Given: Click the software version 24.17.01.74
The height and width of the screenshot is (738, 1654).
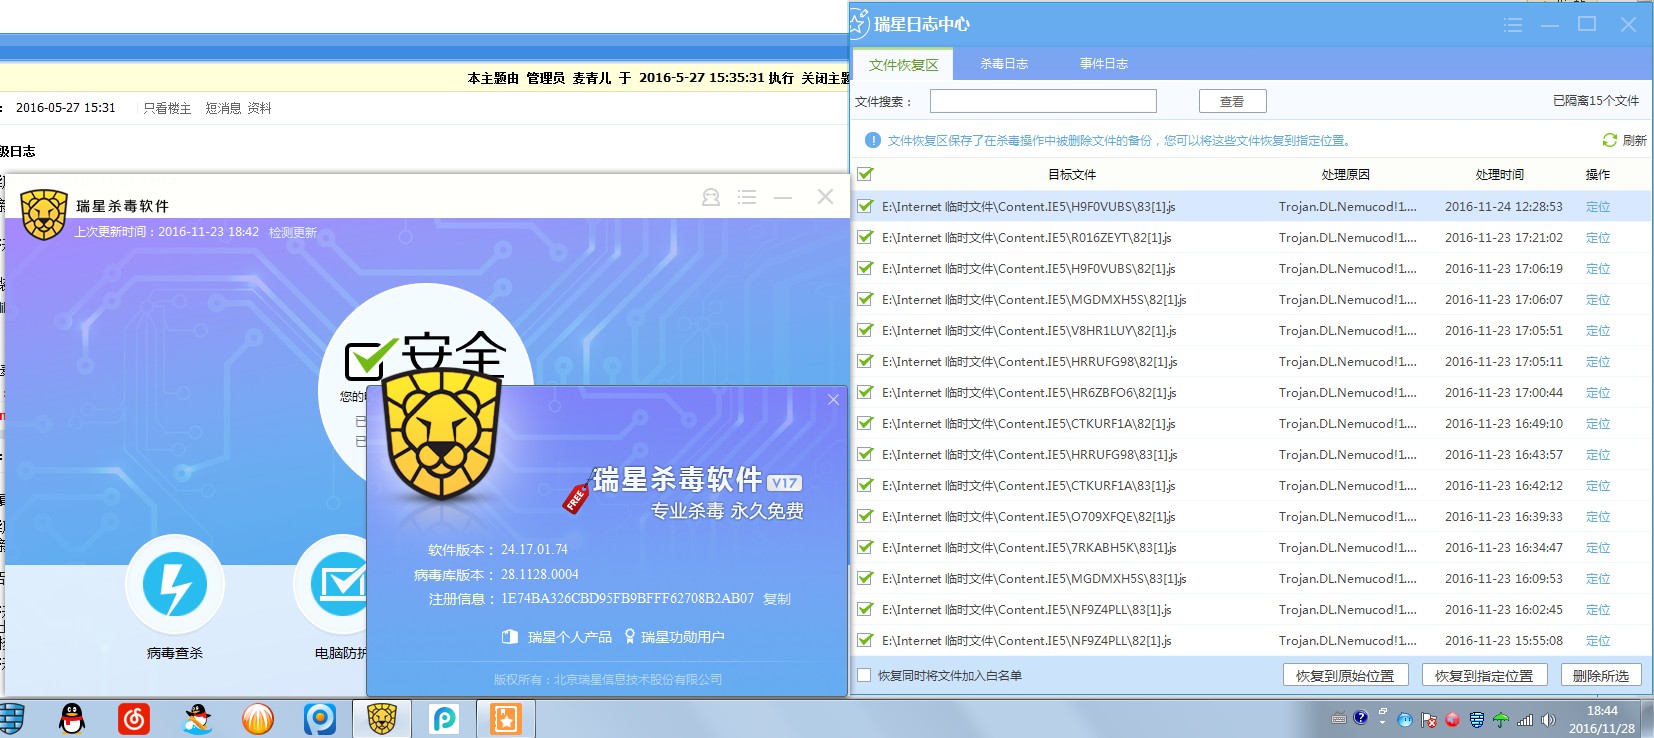Looking at the screenshot, I should (534, 549).
